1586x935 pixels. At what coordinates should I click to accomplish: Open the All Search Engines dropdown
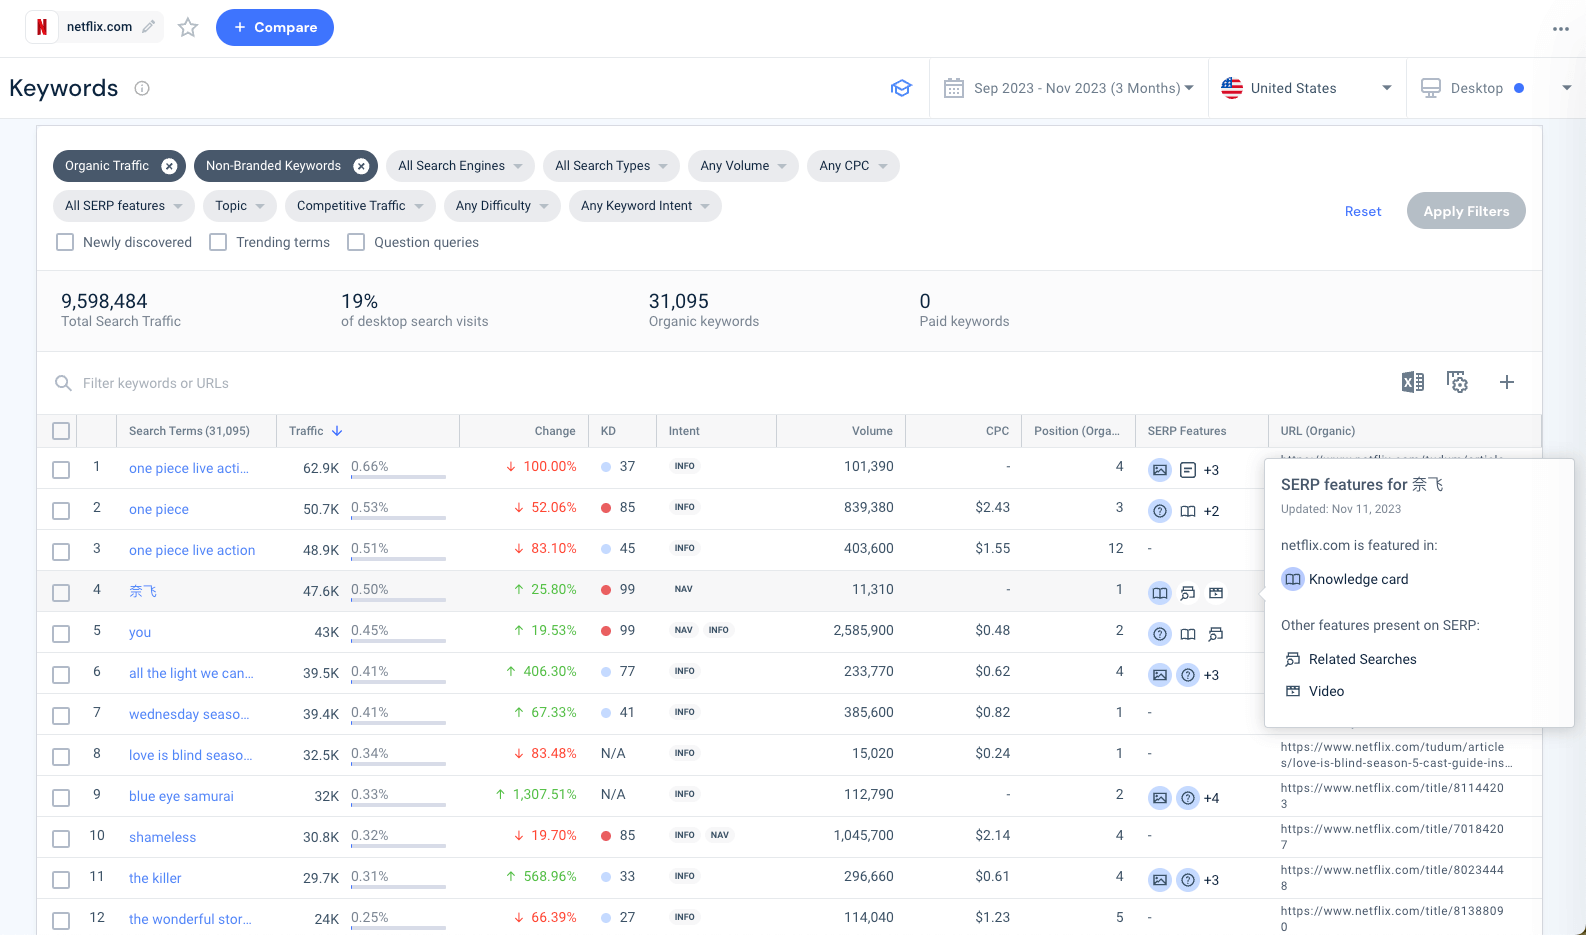pos(460,166)
